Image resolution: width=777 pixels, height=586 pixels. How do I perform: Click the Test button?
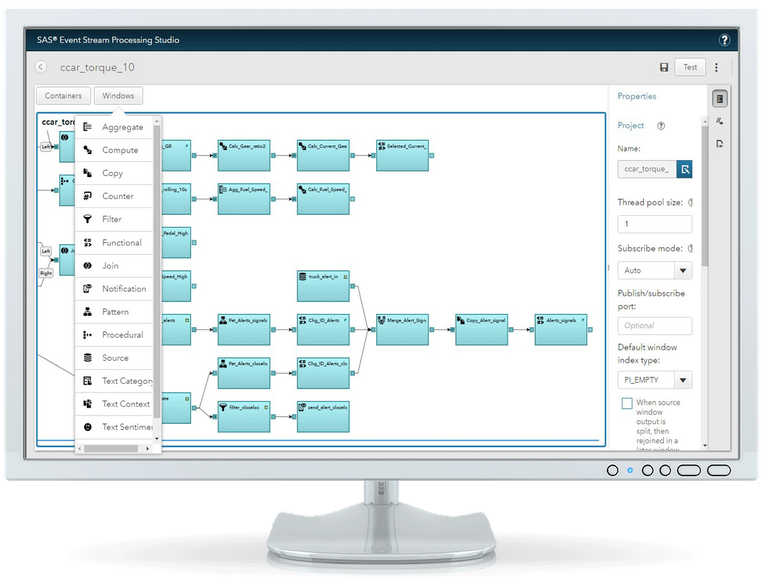pos(690,67)
